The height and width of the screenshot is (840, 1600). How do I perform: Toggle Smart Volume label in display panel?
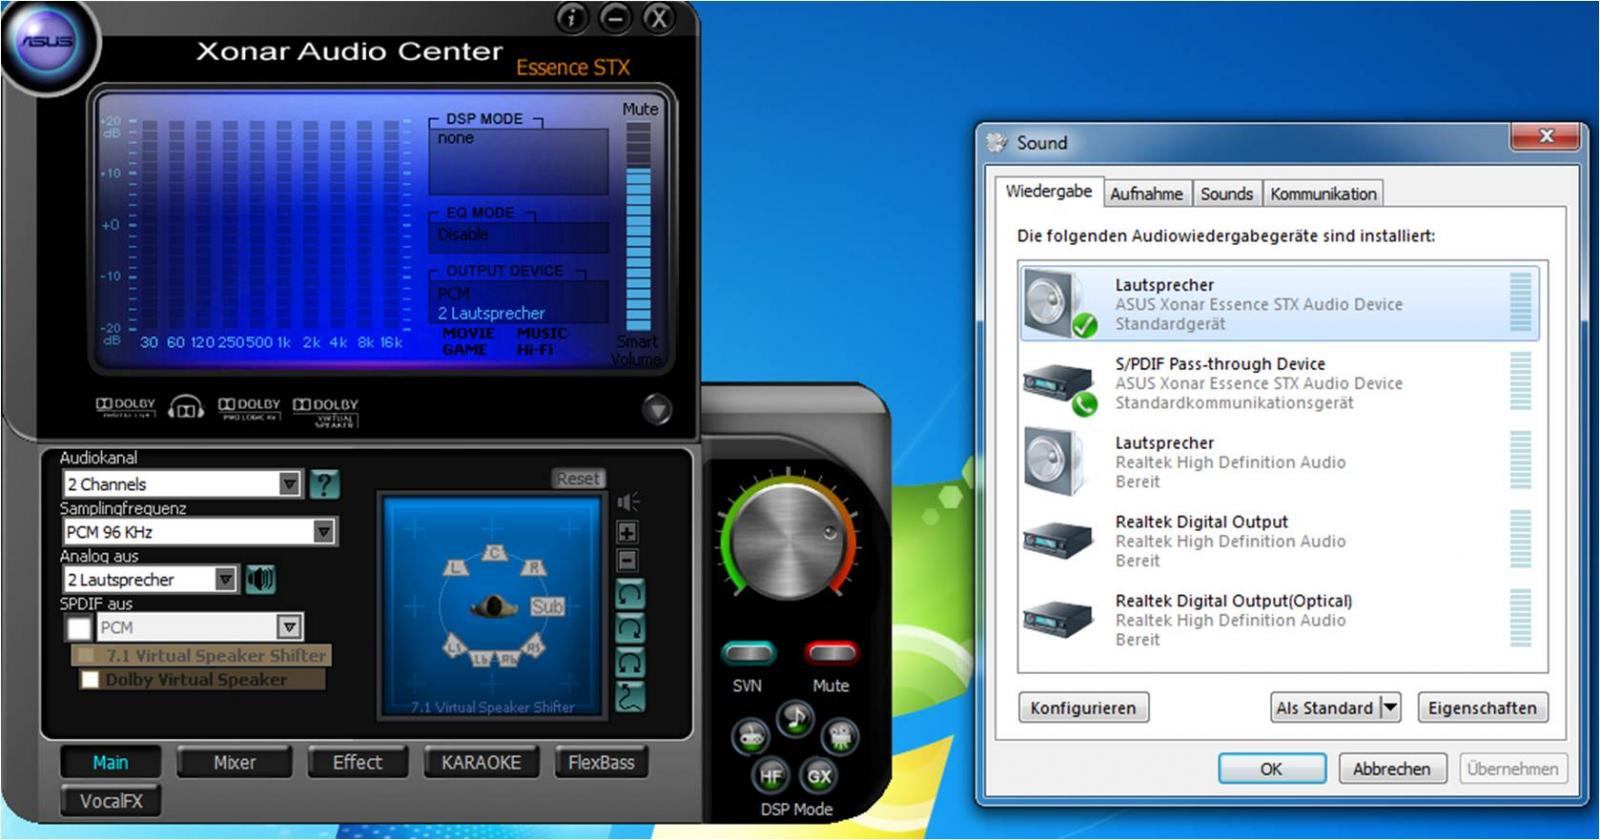(637, 350)
